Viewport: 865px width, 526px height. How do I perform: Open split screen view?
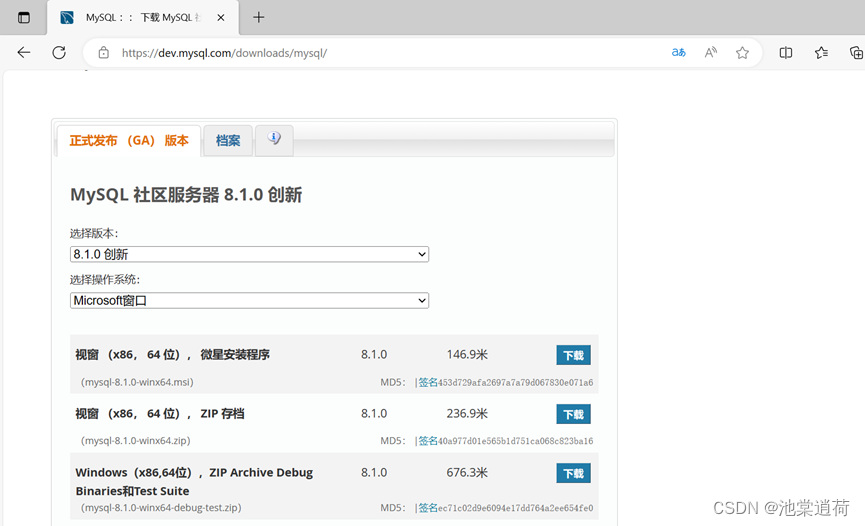(x=786, y=53)
